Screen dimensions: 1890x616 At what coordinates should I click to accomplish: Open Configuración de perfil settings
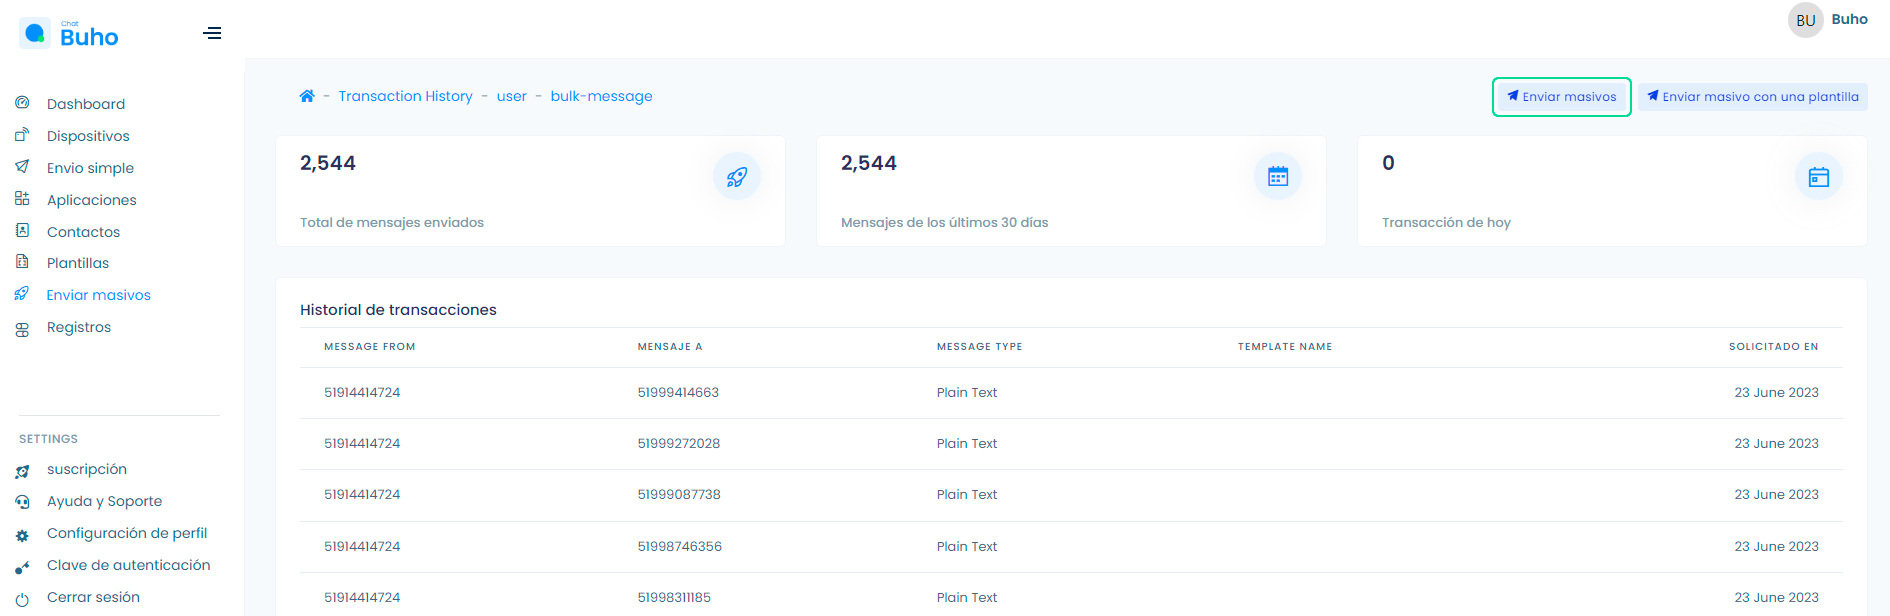[x=127, y=533]
